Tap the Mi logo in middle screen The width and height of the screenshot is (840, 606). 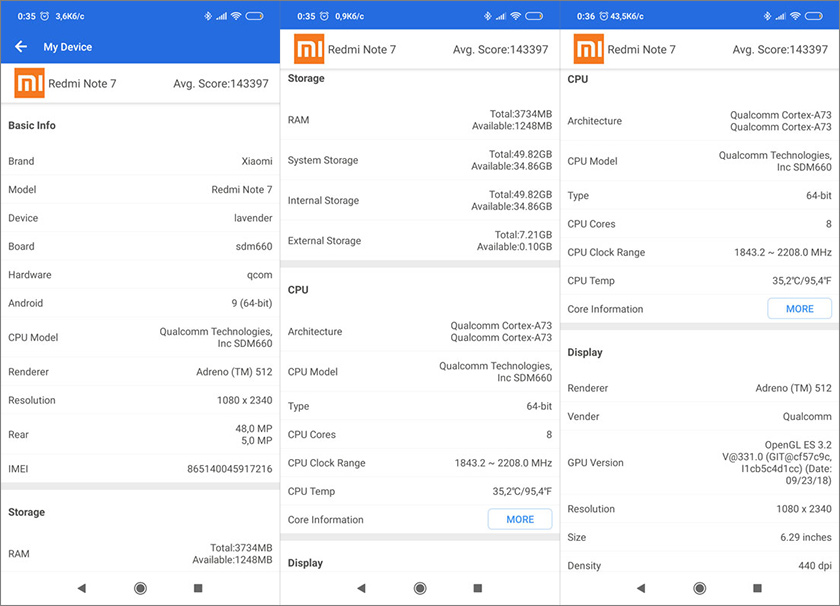coord(309,49)
